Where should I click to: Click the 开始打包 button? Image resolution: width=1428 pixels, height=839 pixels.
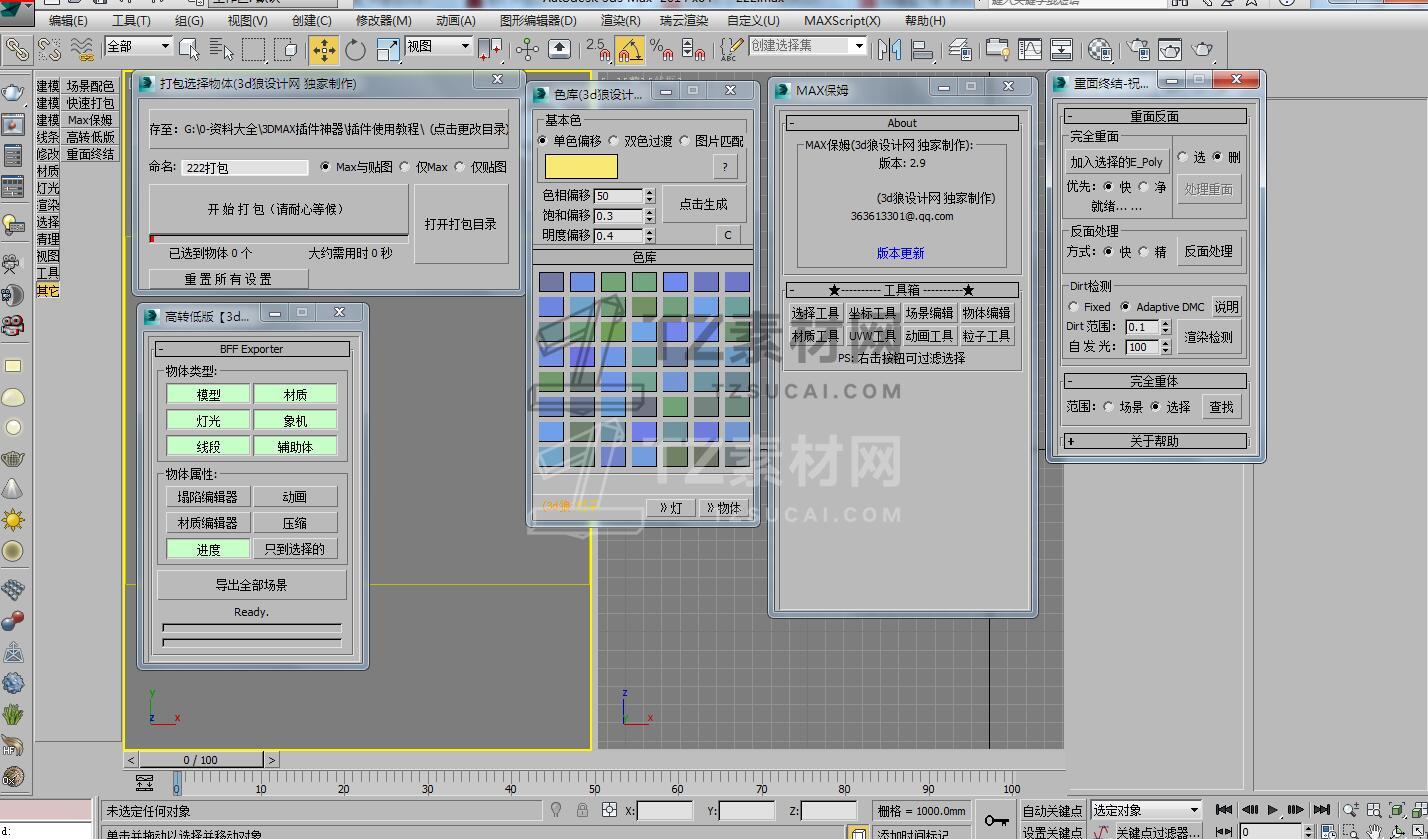(x=277, y=209)
